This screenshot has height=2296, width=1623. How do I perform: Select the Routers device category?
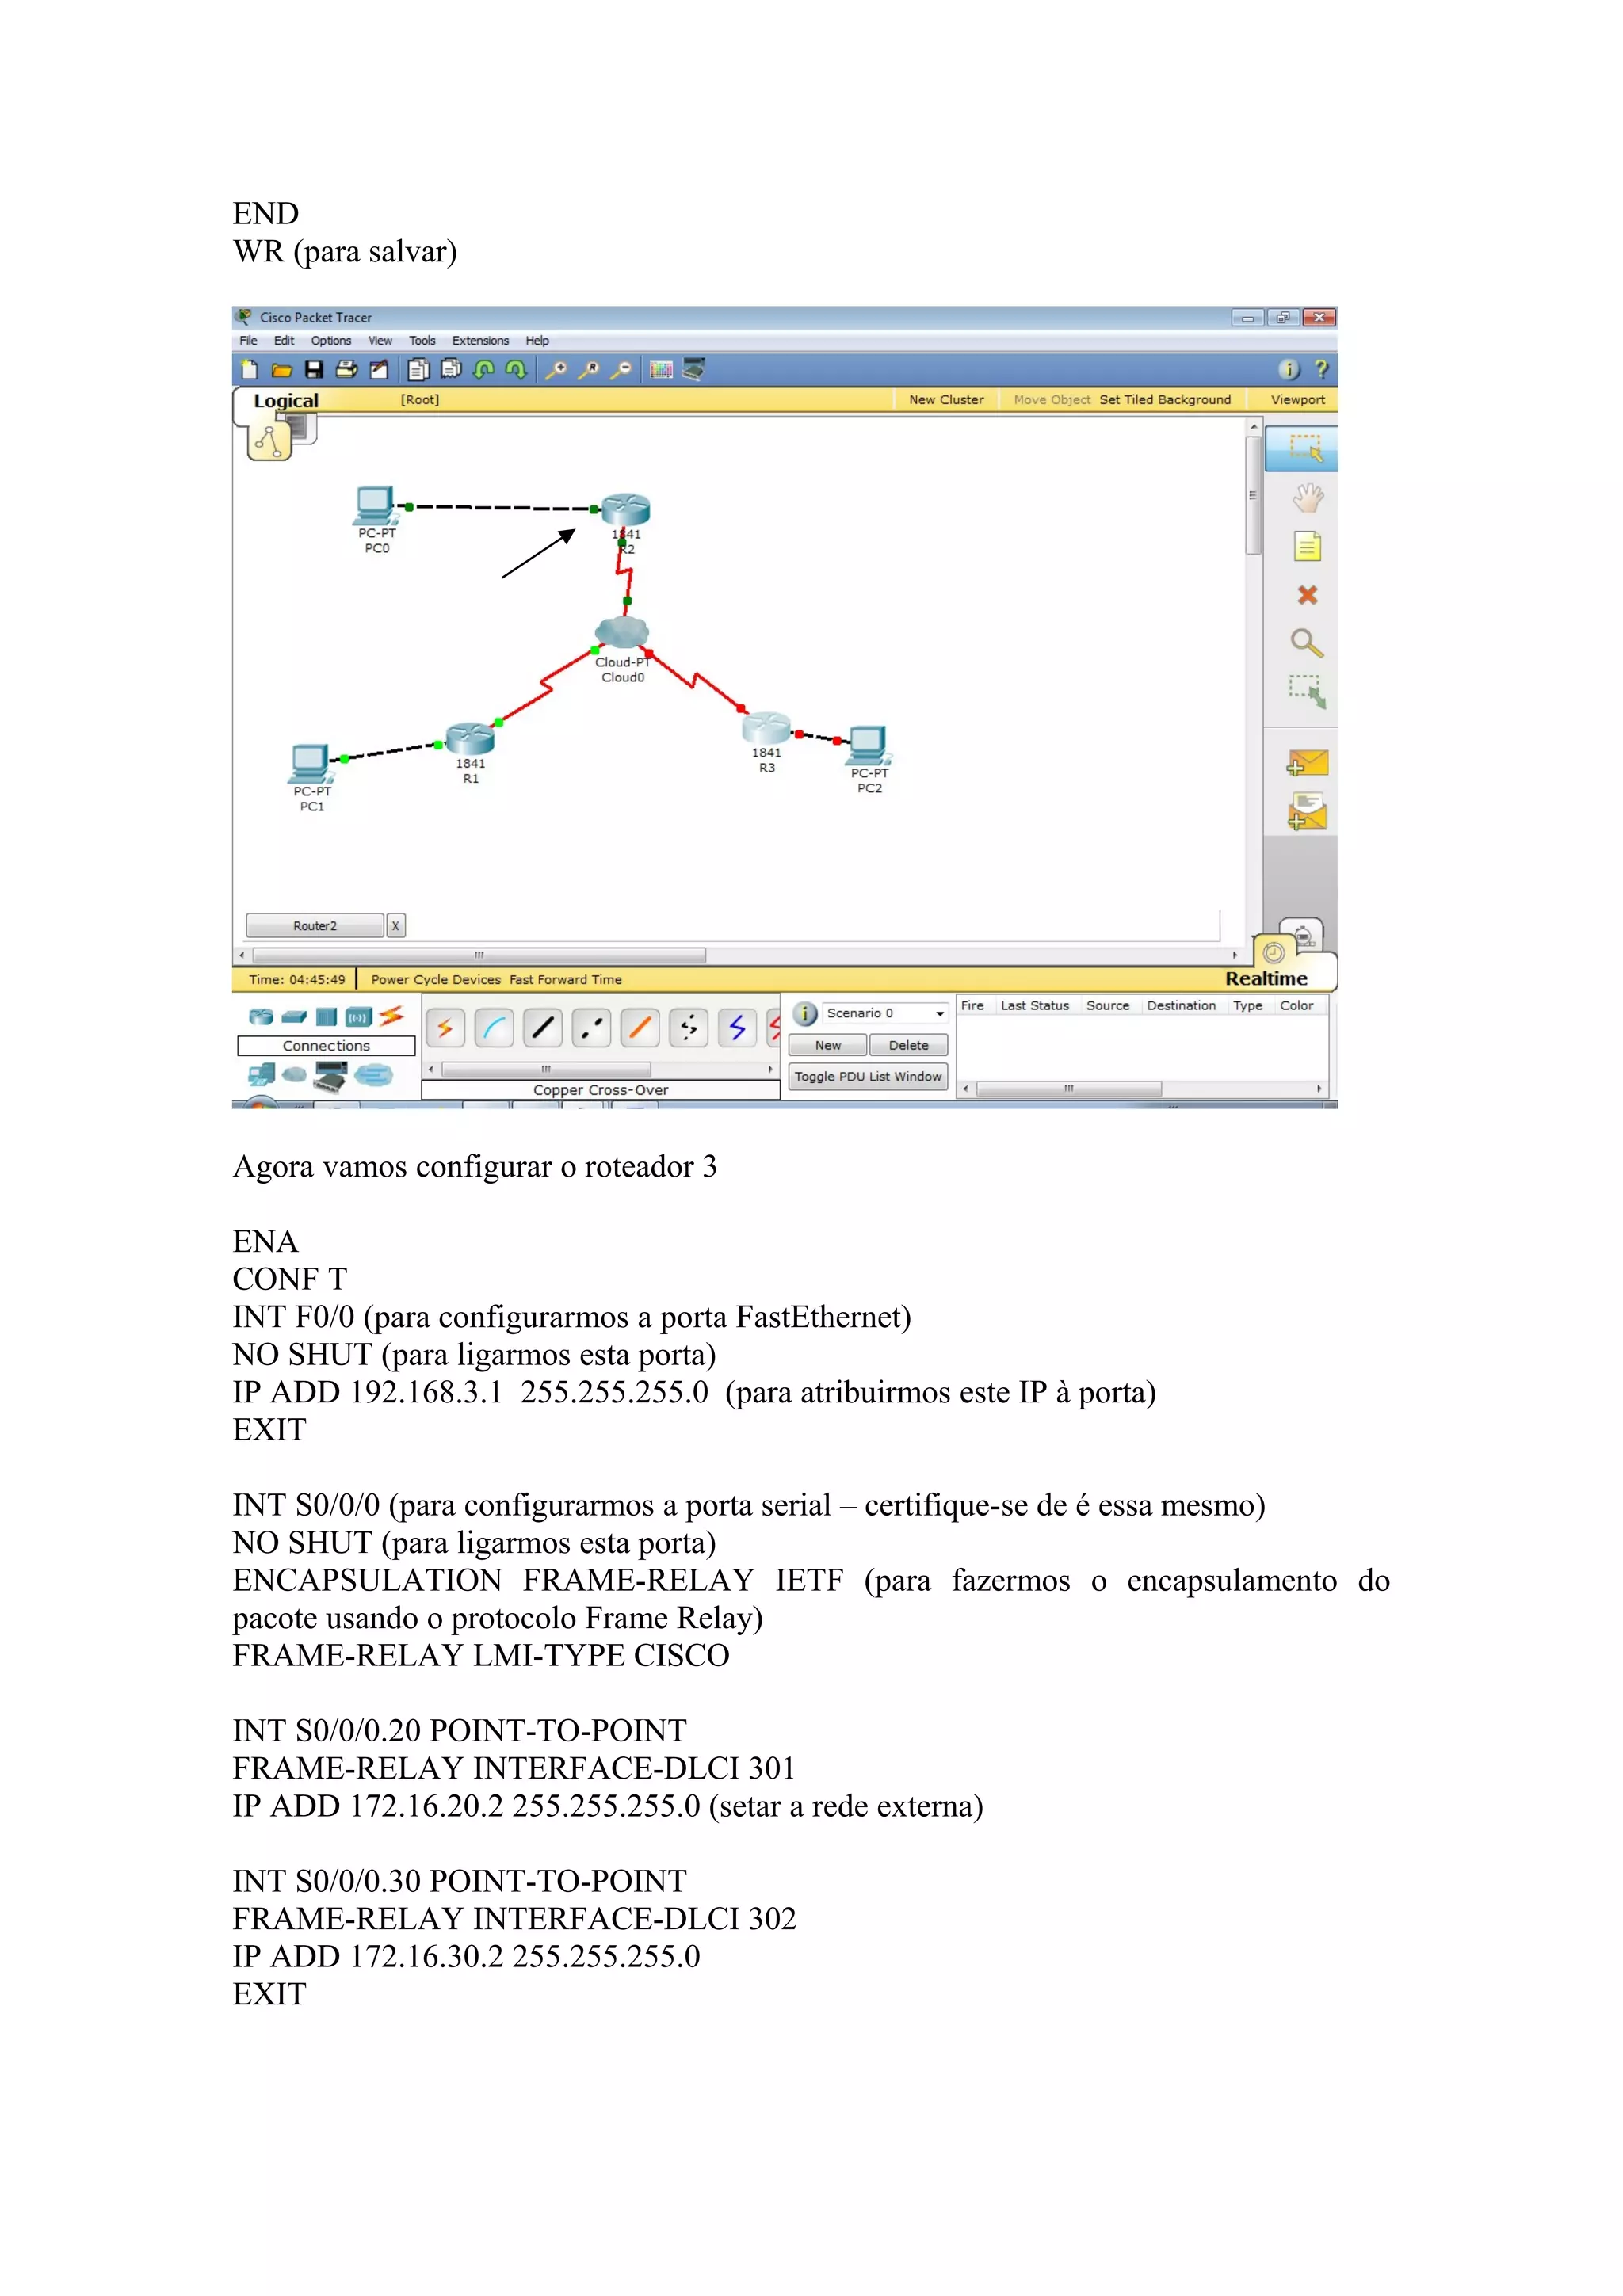[x=261, y=1017]
